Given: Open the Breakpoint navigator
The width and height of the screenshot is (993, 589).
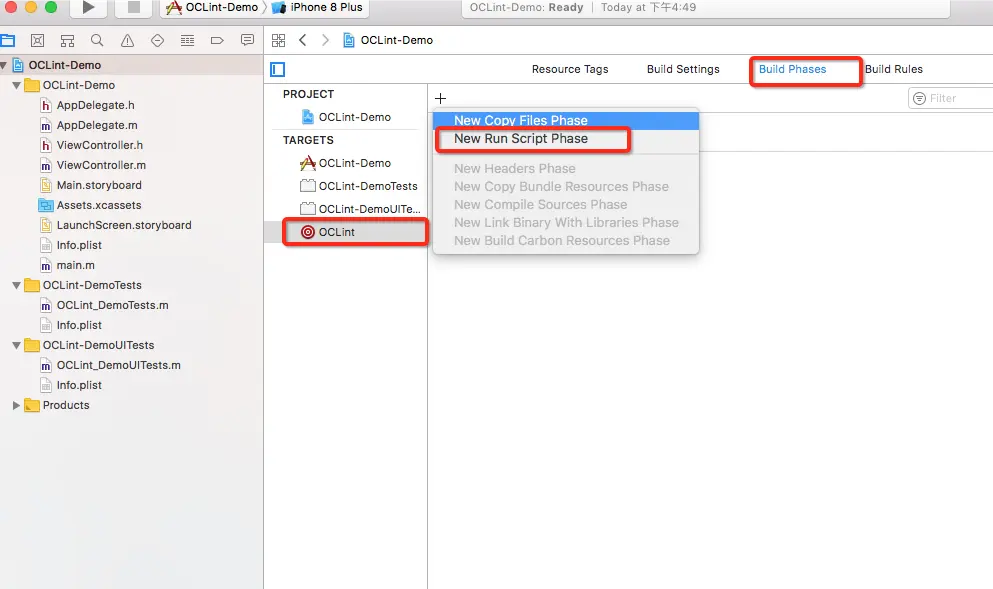Looking at the screenshot, I should point(217,41).
